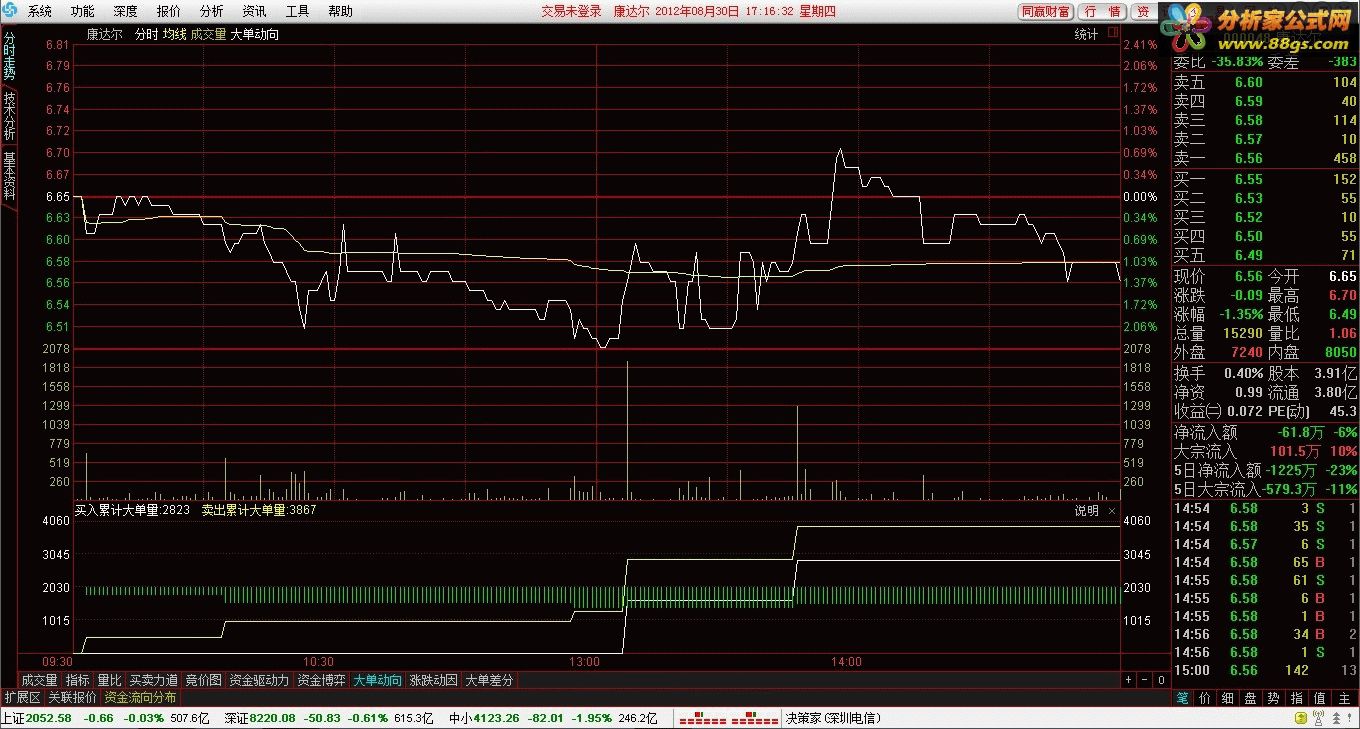The width and height of the screenshot is (1360, 729).
Task: Click the 统计 link above chart
Action: tap(1086, 34)
